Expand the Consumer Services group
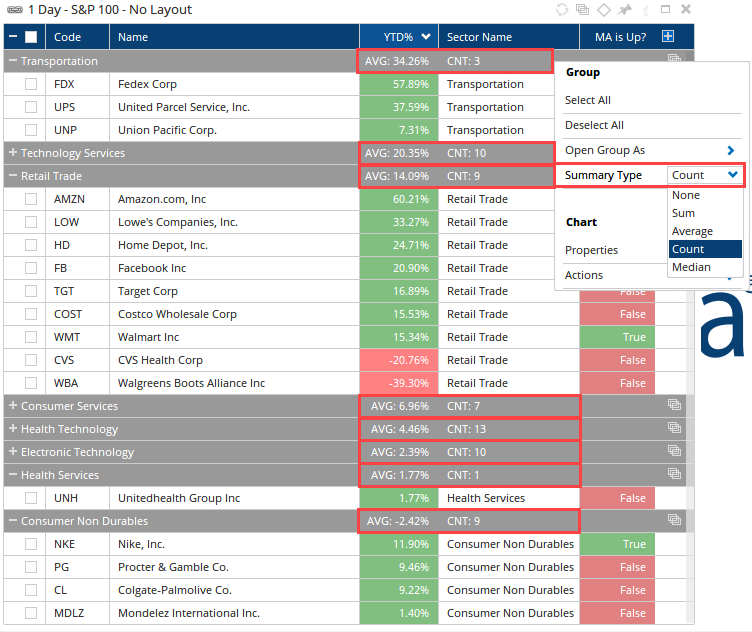This screenshot has height=632, width=752. [13, 406]
